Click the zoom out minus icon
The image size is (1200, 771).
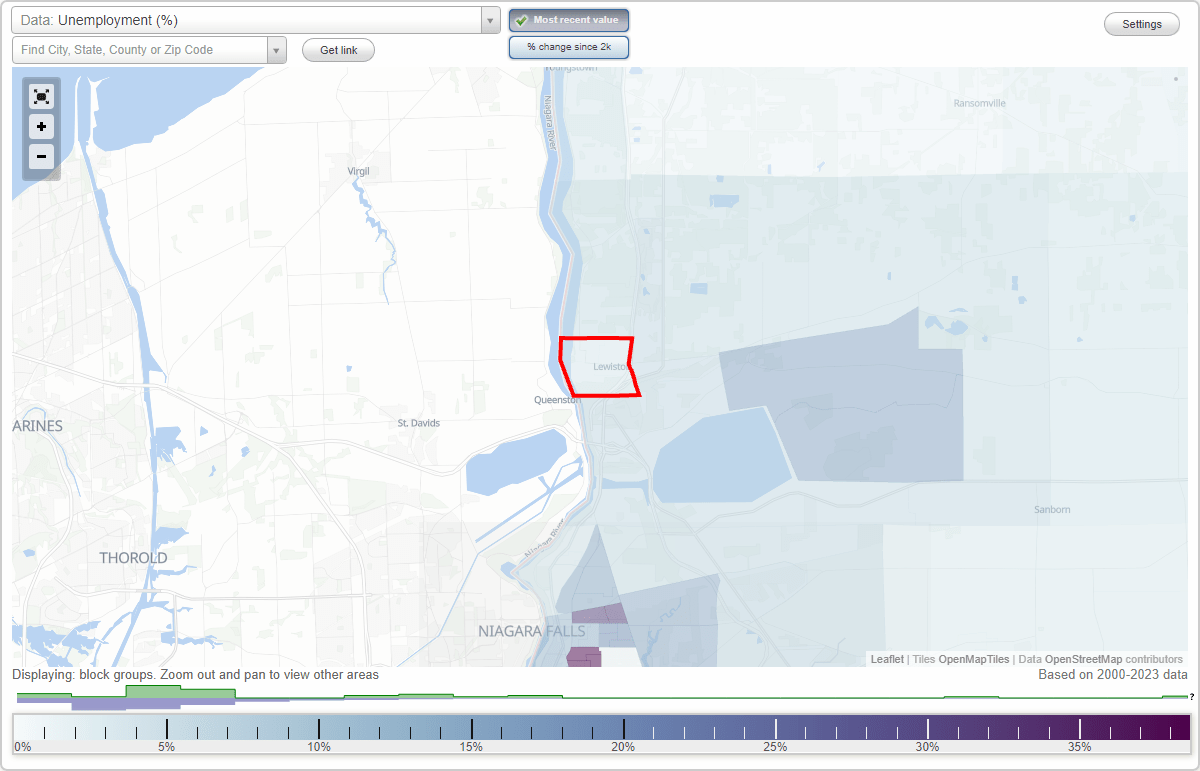point(41,157)
